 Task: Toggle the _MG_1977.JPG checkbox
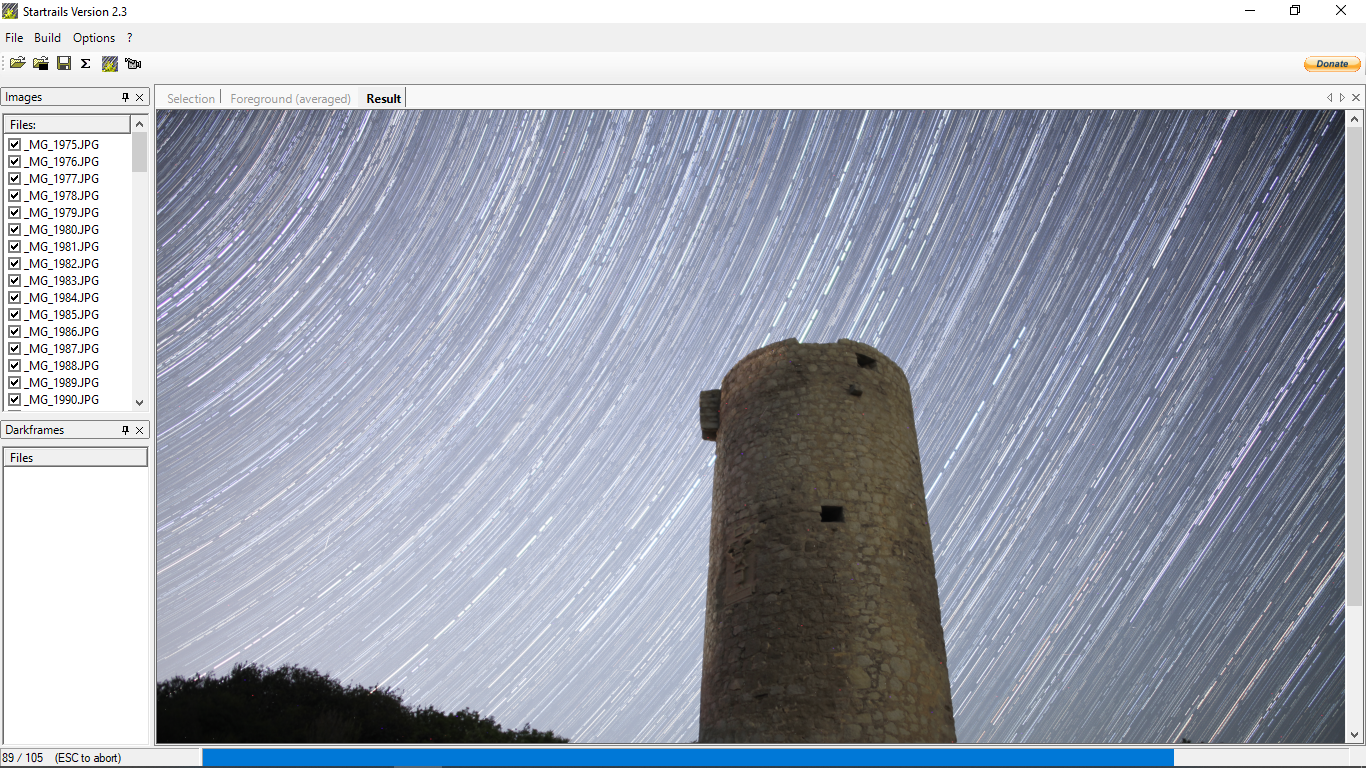click(x=15, y=179)
